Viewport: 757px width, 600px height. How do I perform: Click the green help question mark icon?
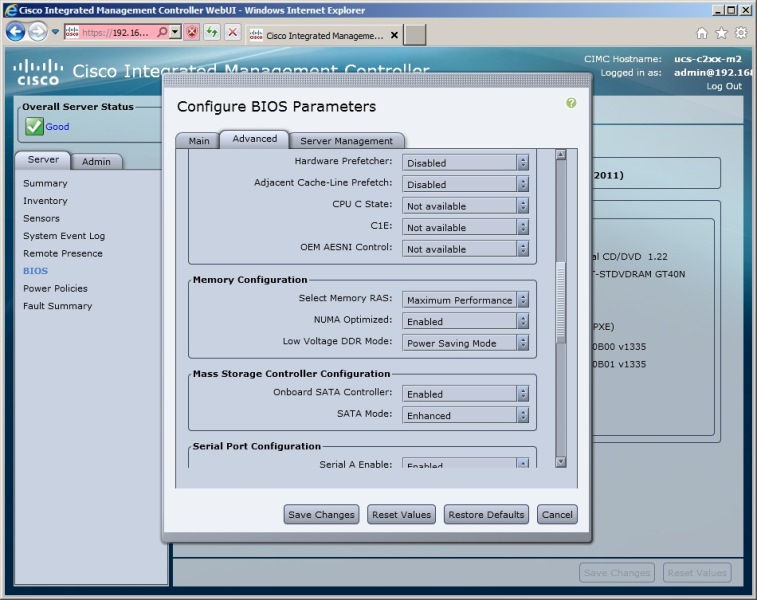click(x=571, y=103)
